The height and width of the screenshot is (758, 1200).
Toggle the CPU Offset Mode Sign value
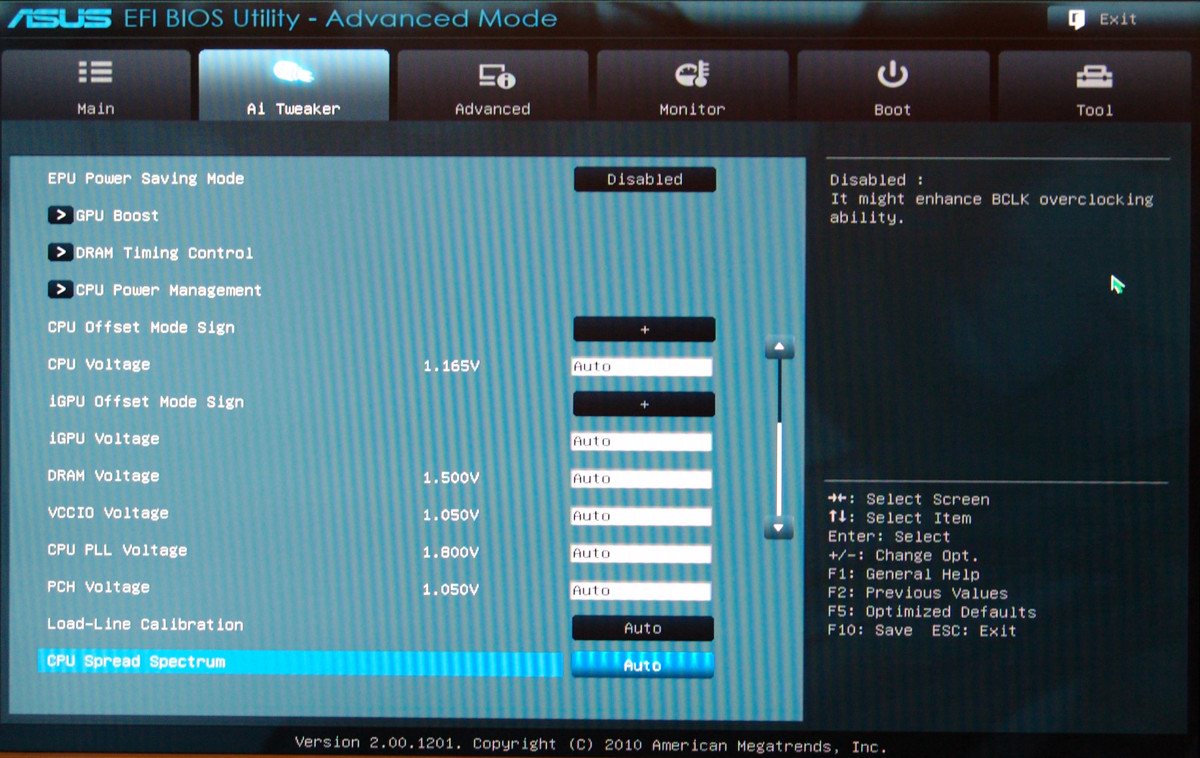point(644,329)
